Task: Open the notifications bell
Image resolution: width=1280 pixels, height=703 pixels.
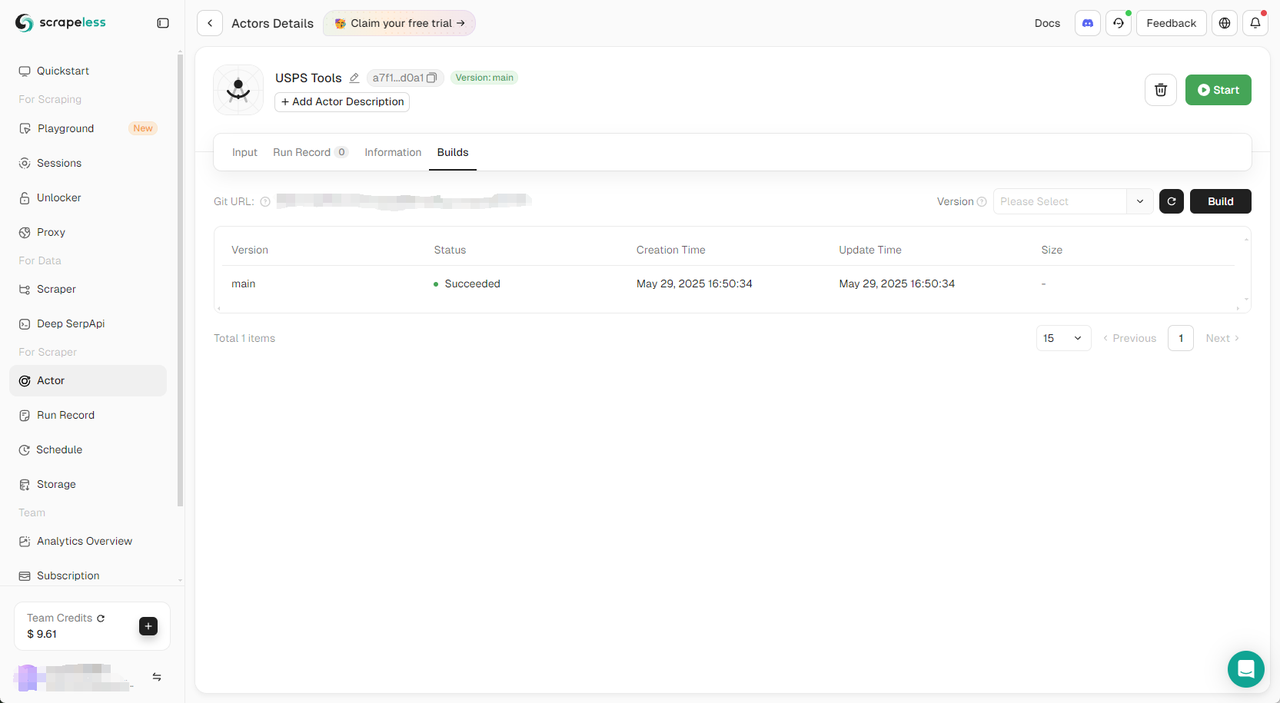Action: click(x=1255, y=23)
